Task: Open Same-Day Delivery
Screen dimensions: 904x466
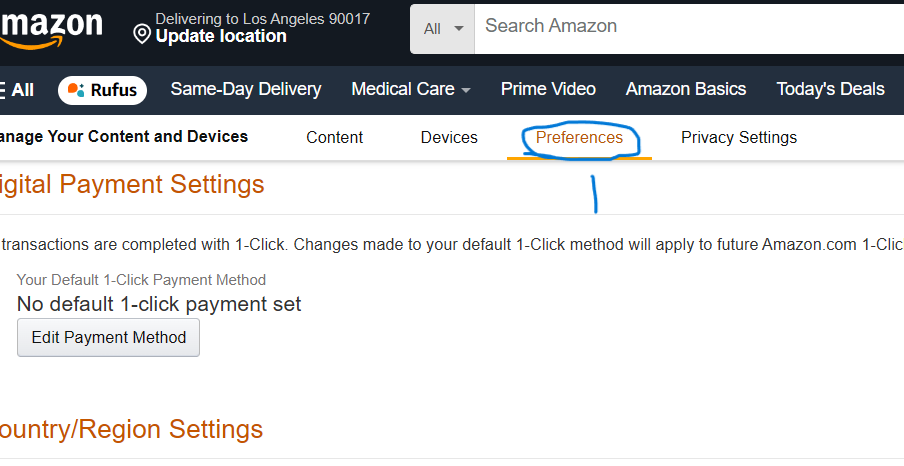Action: pos(246,89)
